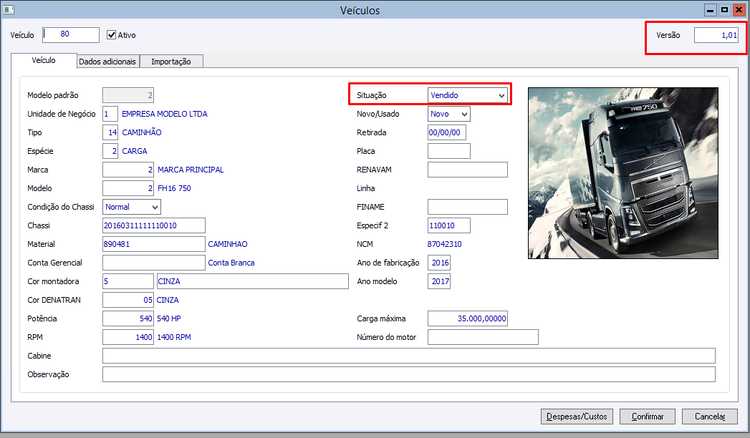Click the Chassi input field
Screen dimensions: 750x438
click(x=154, y=225)
